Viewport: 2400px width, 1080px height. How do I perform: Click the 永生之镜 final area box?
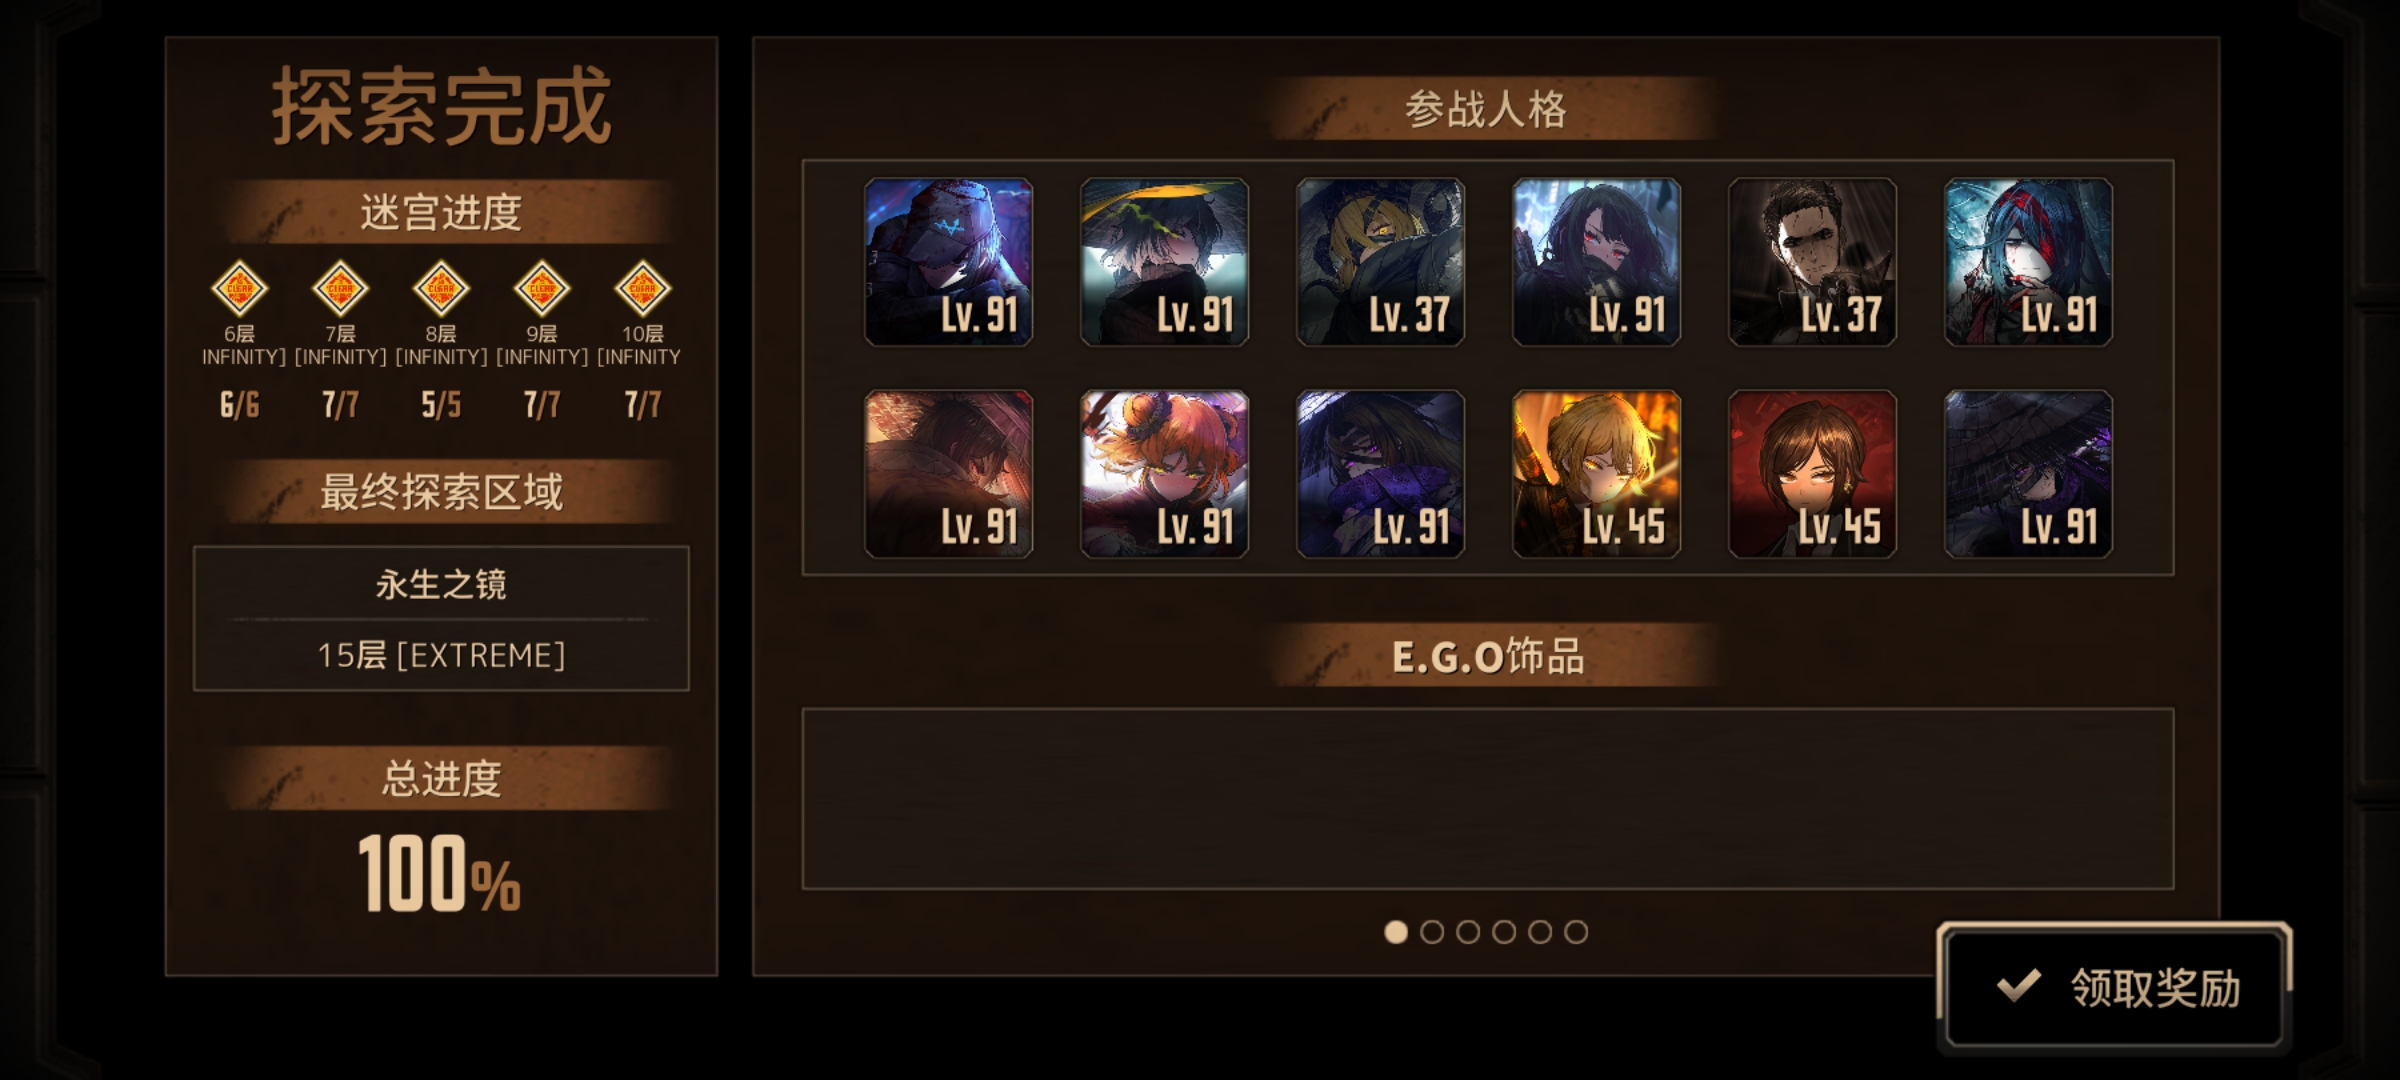(x=441, y=618)
